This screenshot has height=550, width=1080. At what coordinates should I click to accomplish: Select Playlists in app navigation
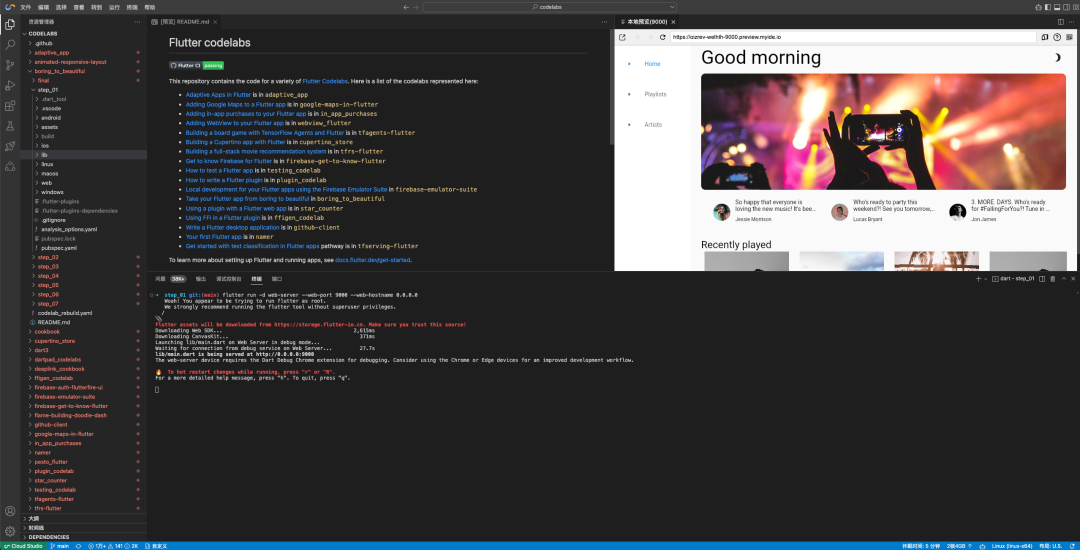click(x=655, y=94)
